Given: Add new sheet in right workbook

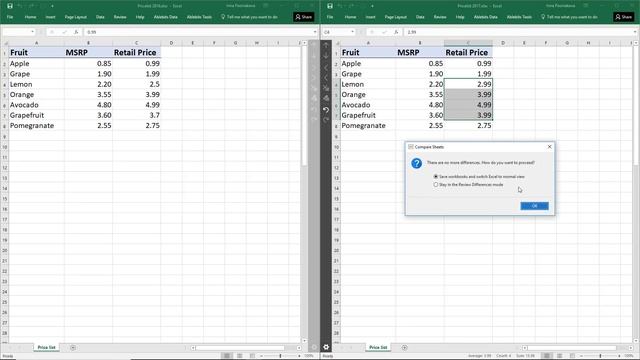Looking at the screenshot, I should click(404, 348).
